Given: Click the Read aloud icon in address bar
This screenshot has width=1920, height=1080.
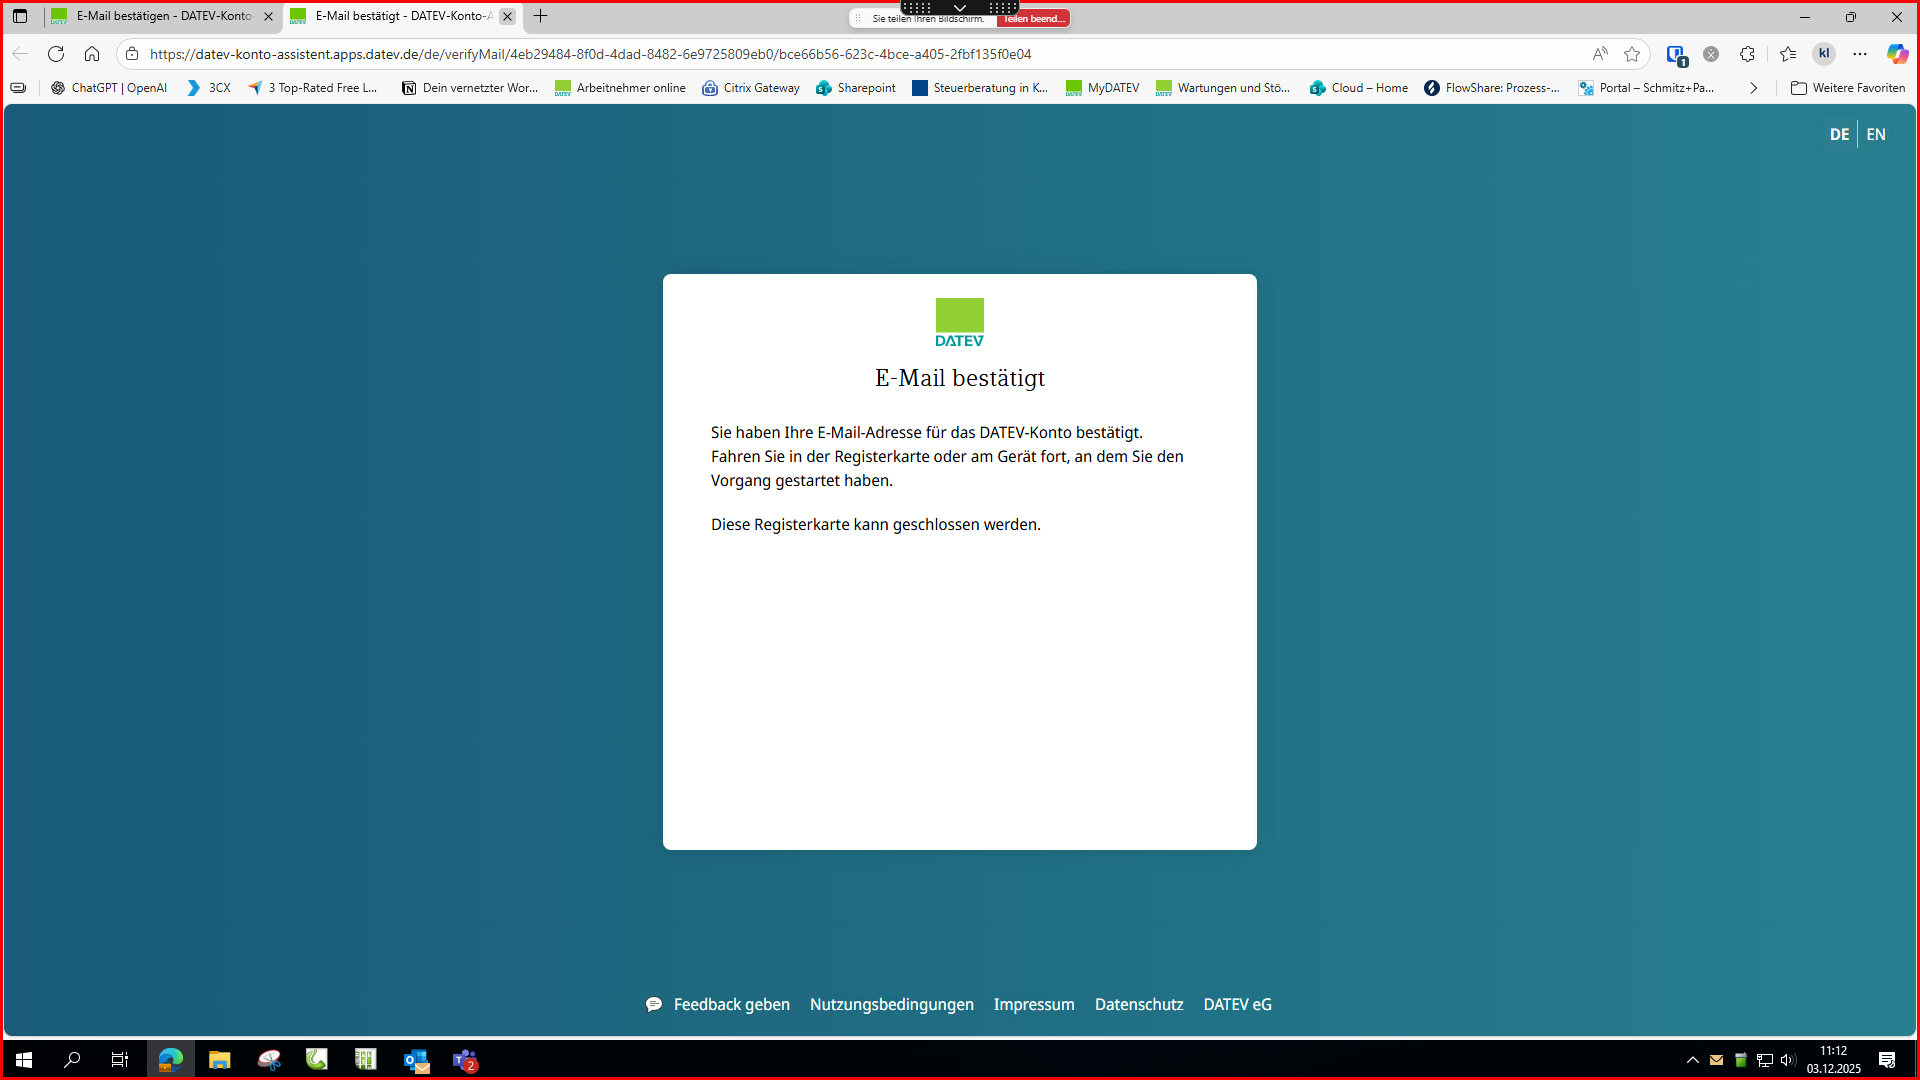Looking at the screenshot, I should coord(1600,54).
